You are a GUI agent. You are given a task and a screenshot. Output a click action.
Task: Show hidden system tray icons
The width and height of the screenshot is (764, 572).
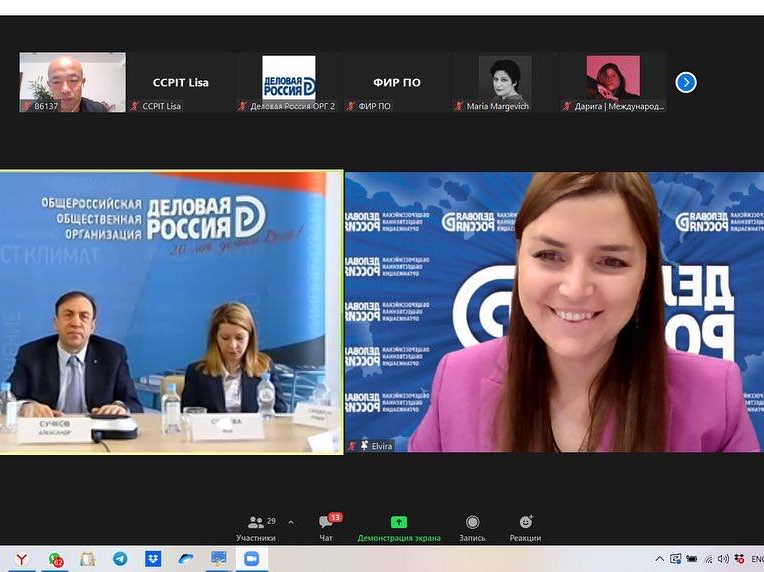coord(659,559)
